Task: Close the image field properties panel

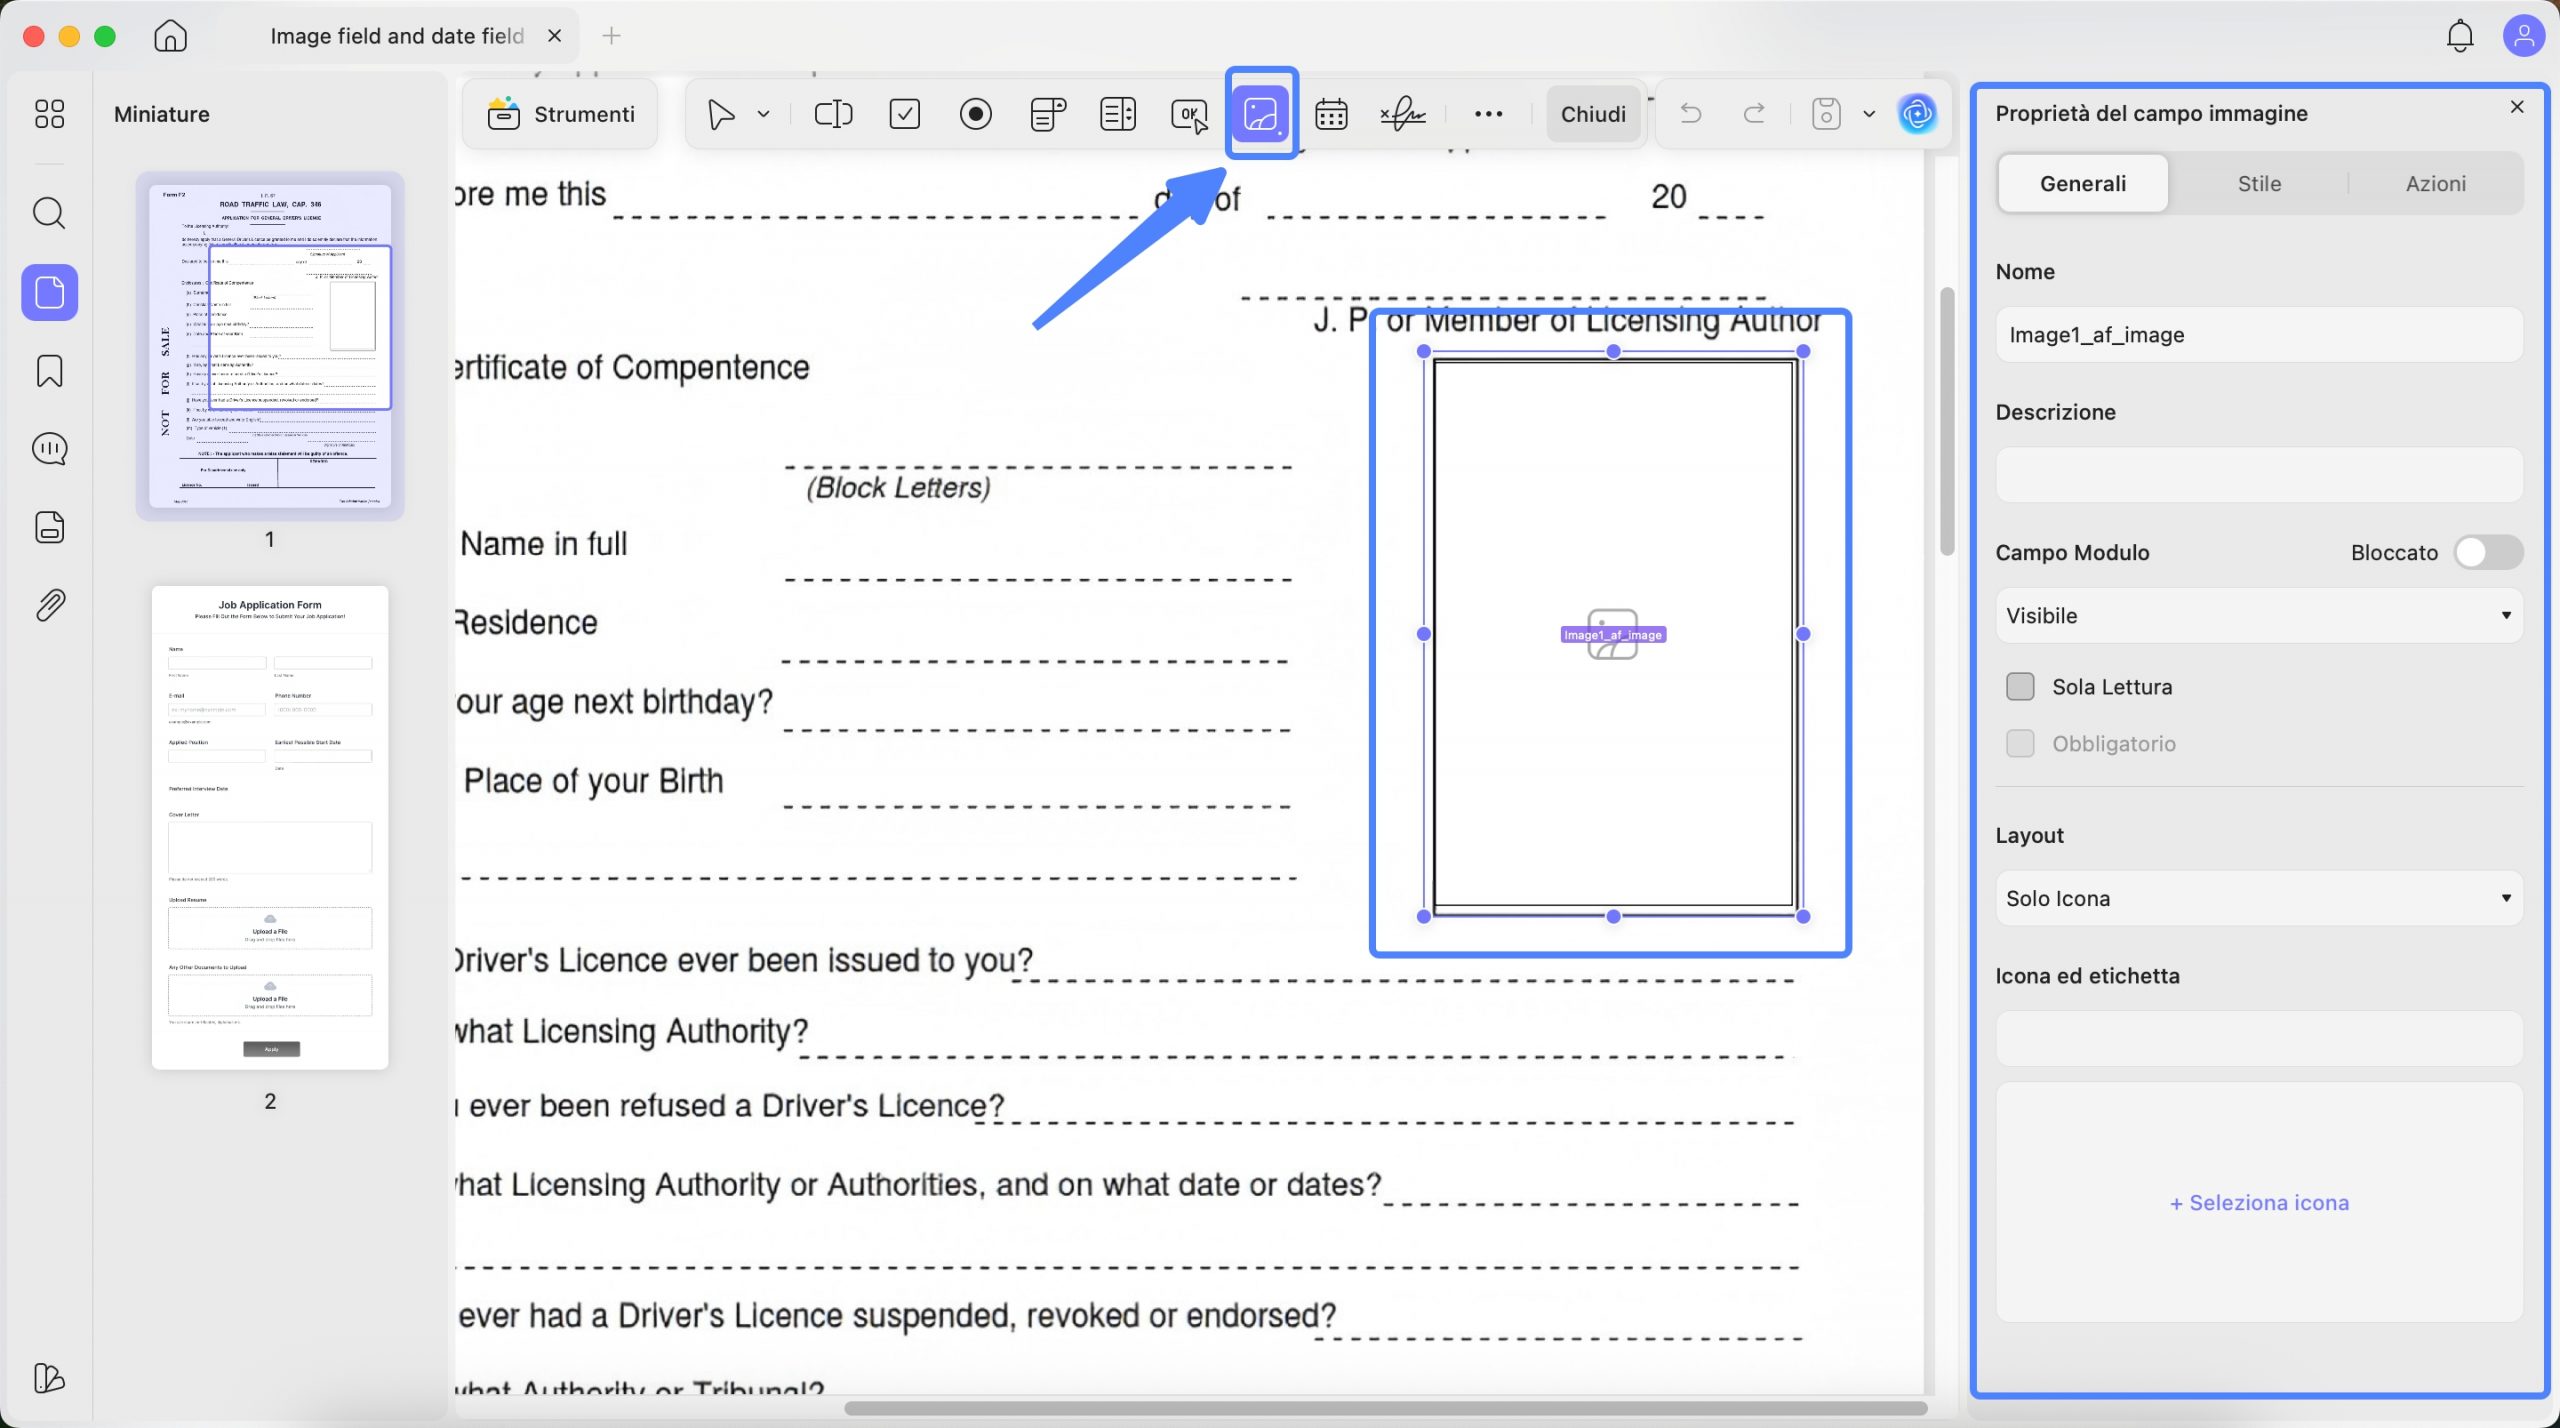Action: pos(2517,107)
